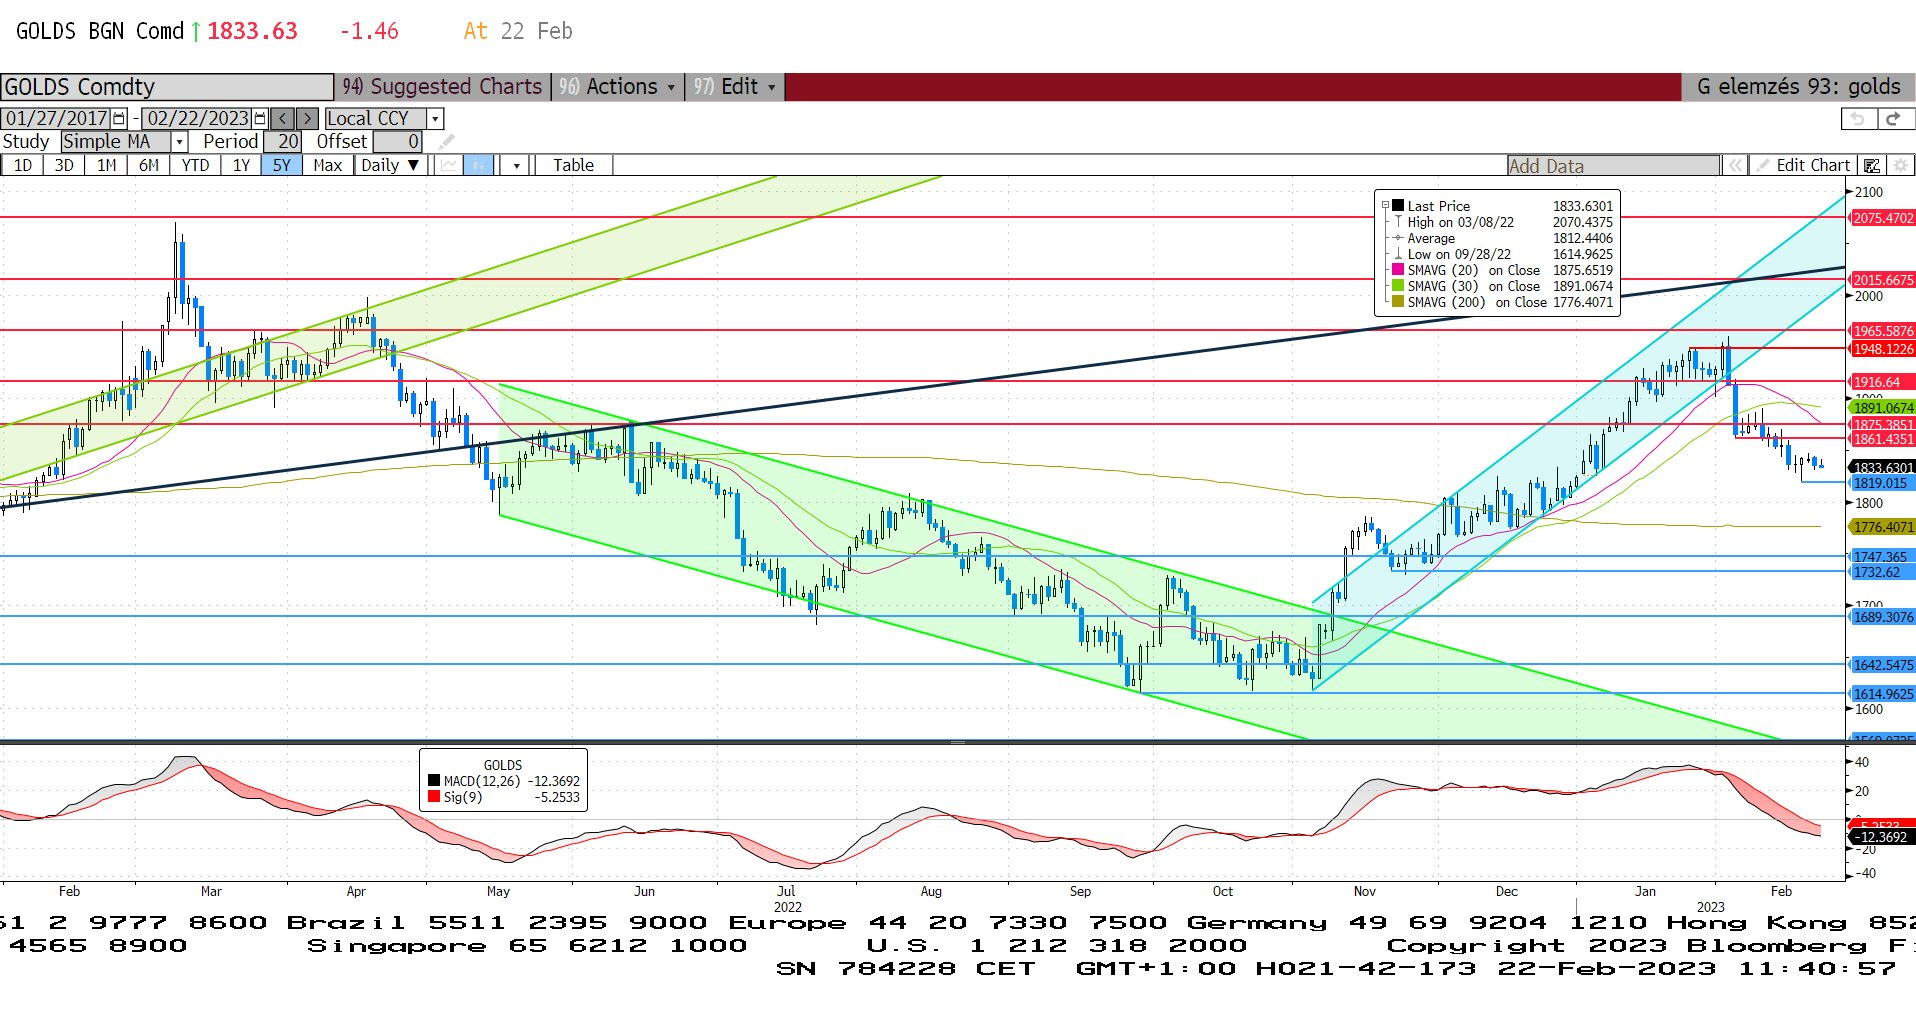Click the 1747.365 blue level label
Screen dimensions: 1916x1024
point(1882,557)
